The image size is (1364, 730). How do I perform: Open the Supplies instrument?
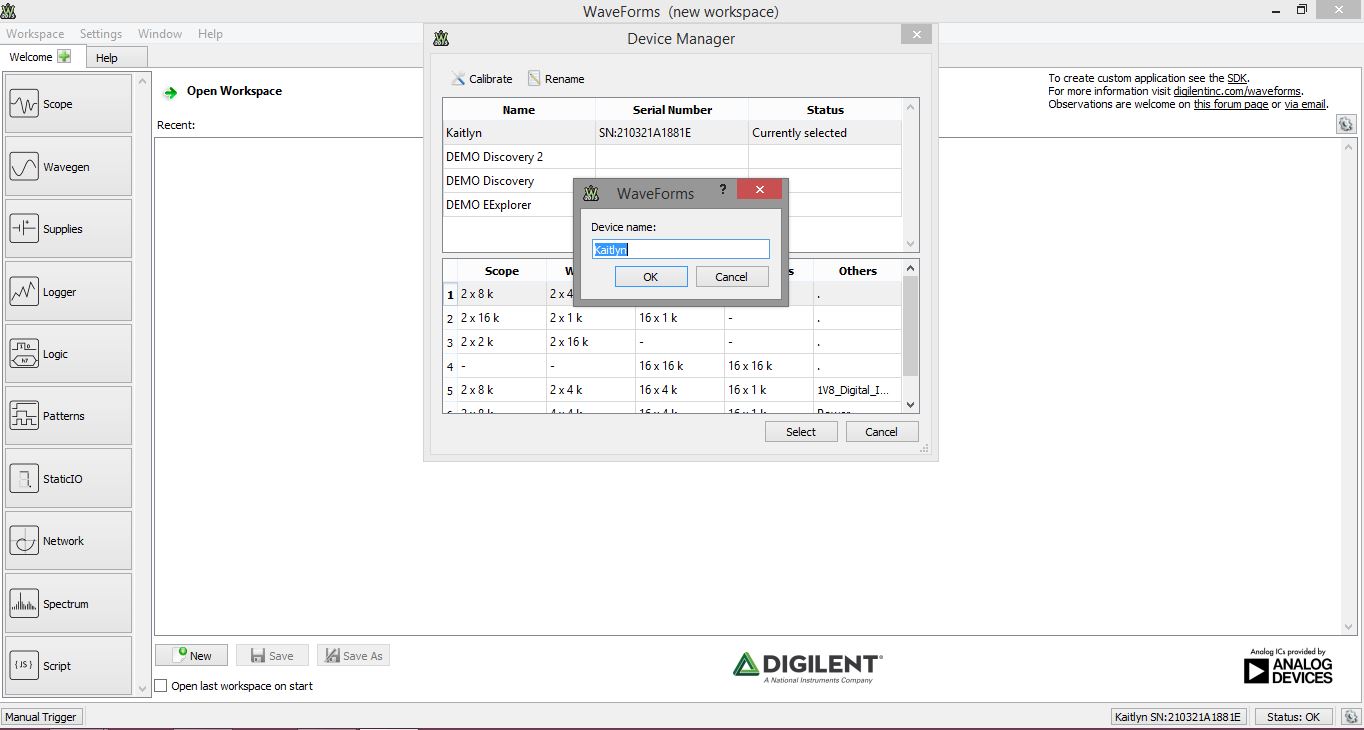coord(68,229)
